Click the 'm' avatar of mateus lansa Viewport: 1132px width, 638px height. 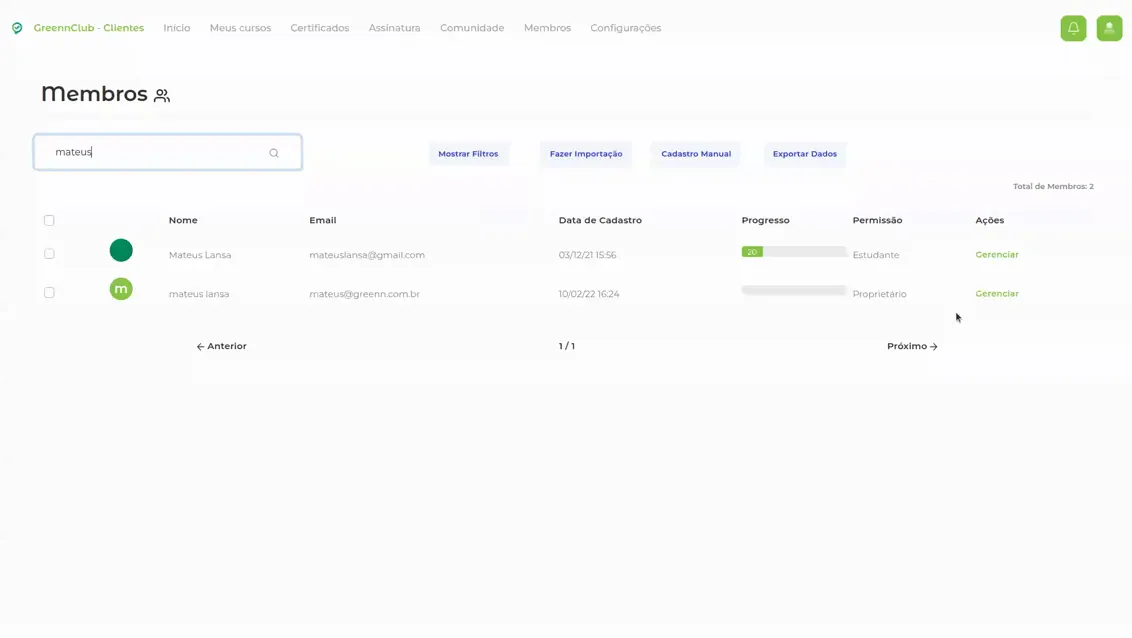tap(121, 289)
